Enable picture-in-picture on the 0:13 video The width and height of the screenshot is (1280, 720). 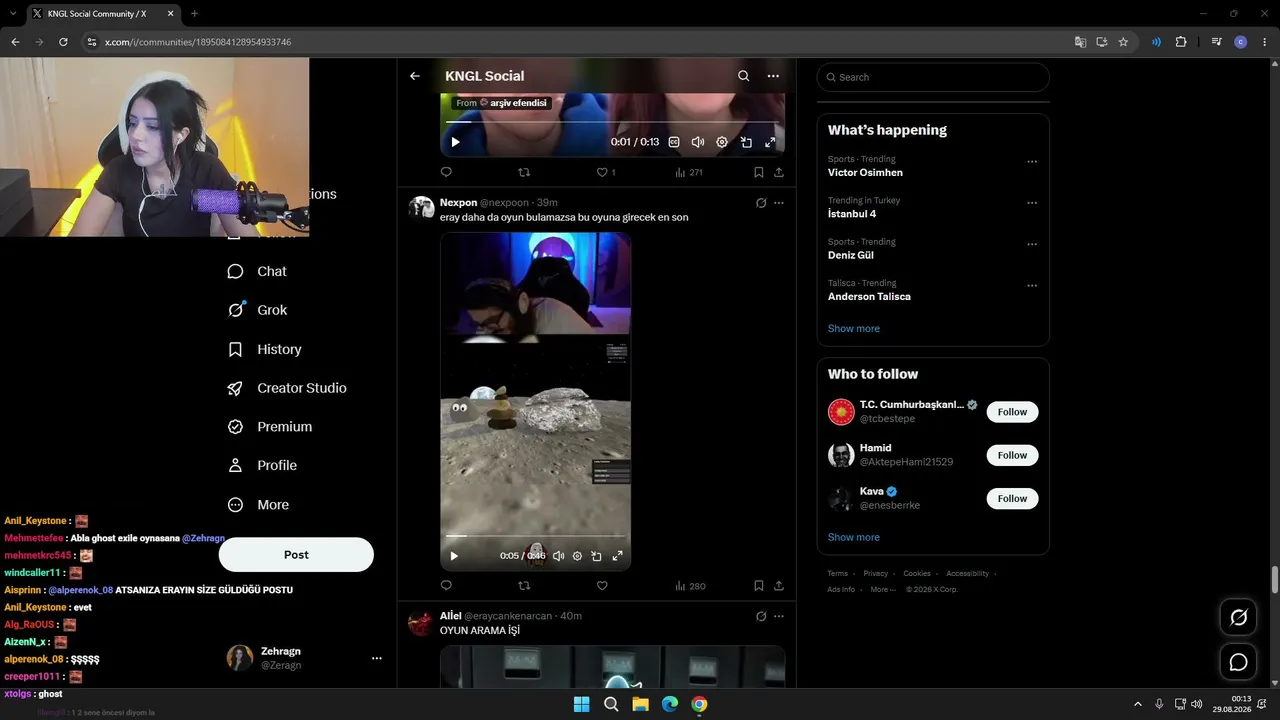pos(746,142)
